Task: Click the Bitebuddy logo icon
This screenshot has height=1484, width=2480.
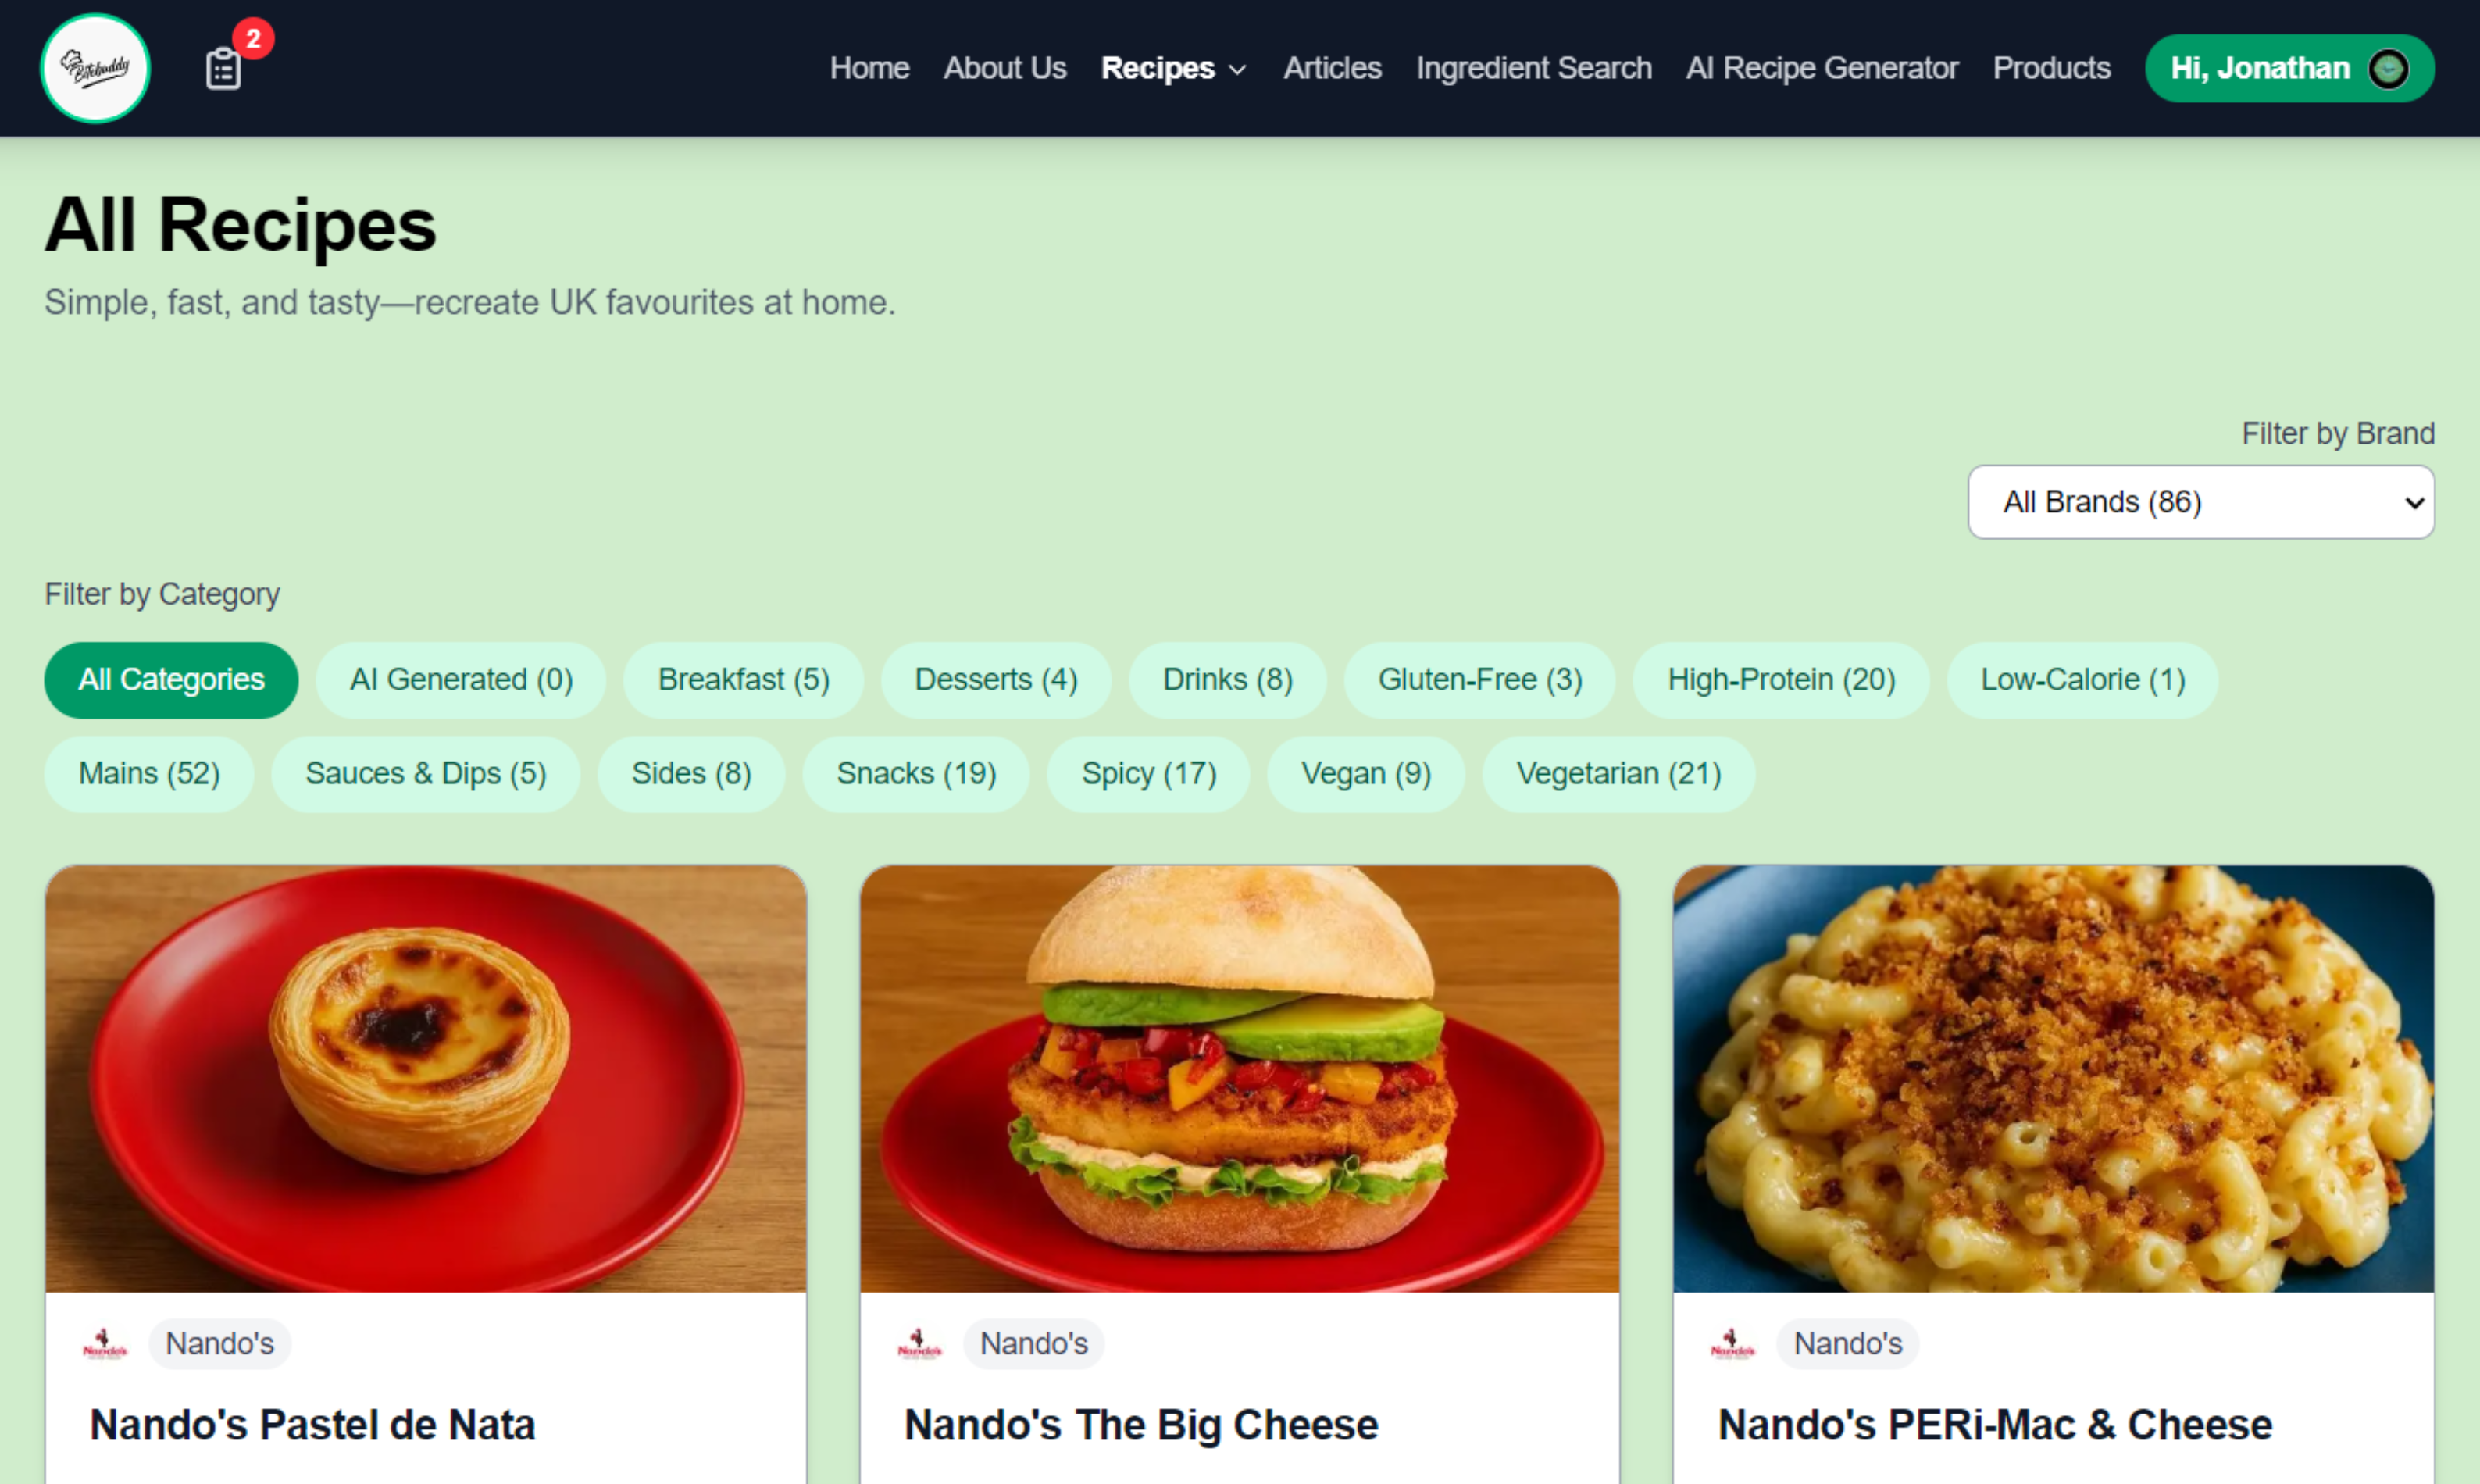Action: tap(95, 68)
